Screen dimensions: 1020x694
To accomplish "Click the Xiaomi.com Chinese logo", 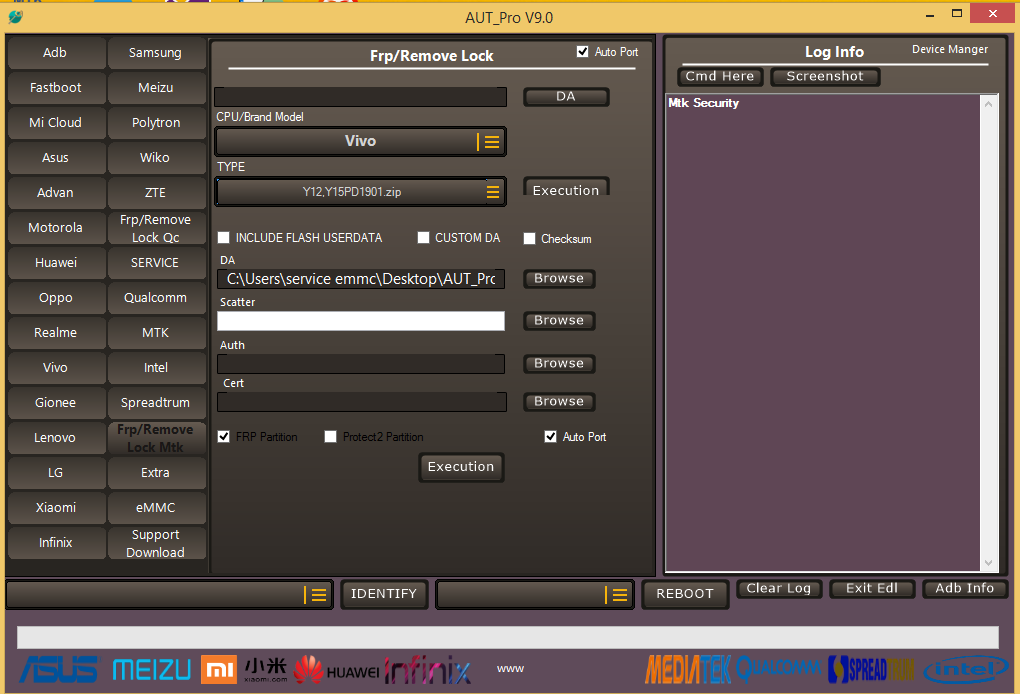I will coord(266,669).
